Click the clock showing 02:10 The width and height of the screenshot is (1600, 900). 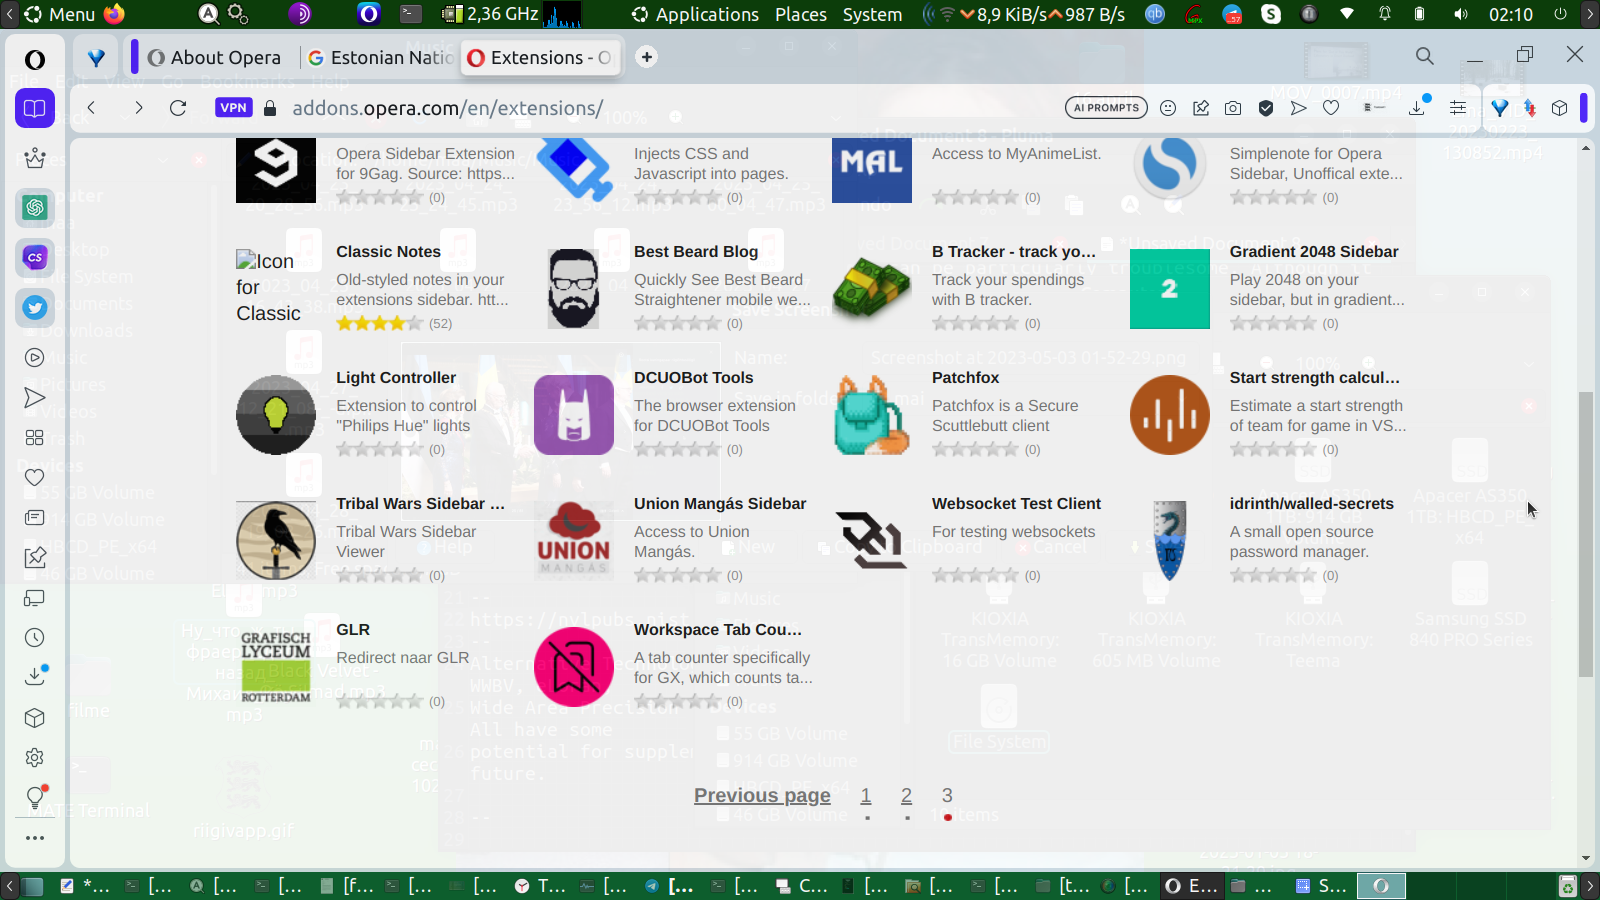click(1510, 14)
